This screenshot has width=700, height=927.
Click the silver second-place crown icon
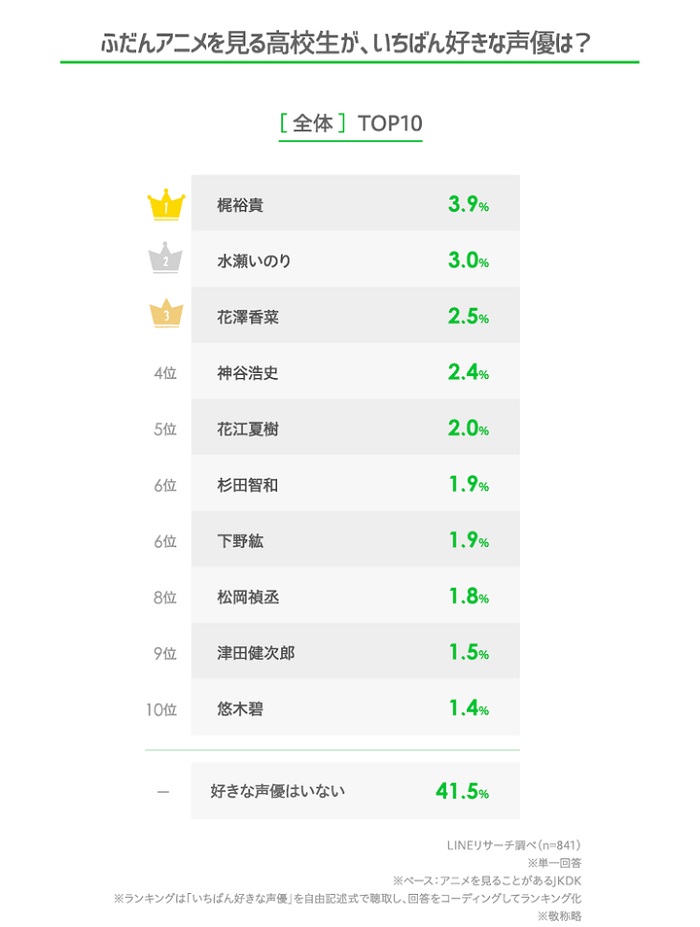tap(166, 261)
